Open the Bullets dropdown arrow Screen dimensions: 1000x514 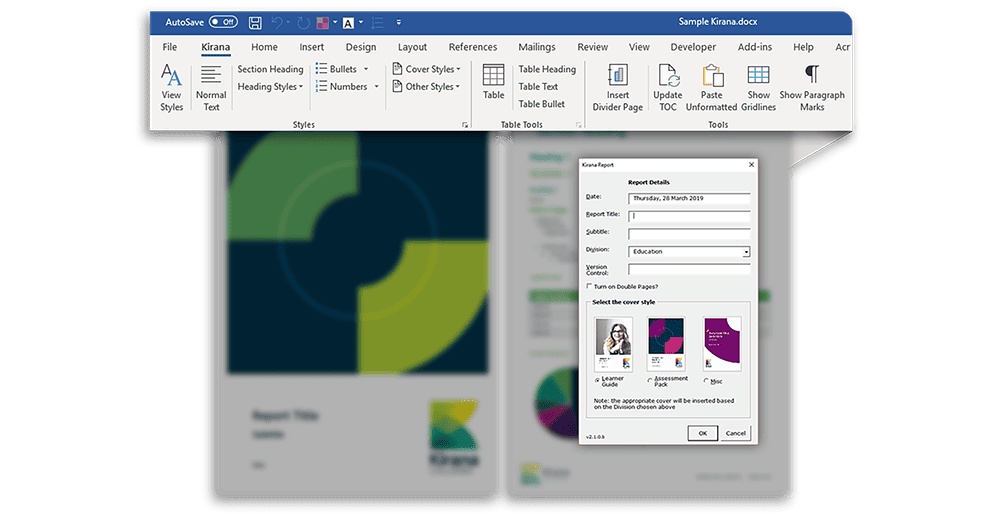366,69
